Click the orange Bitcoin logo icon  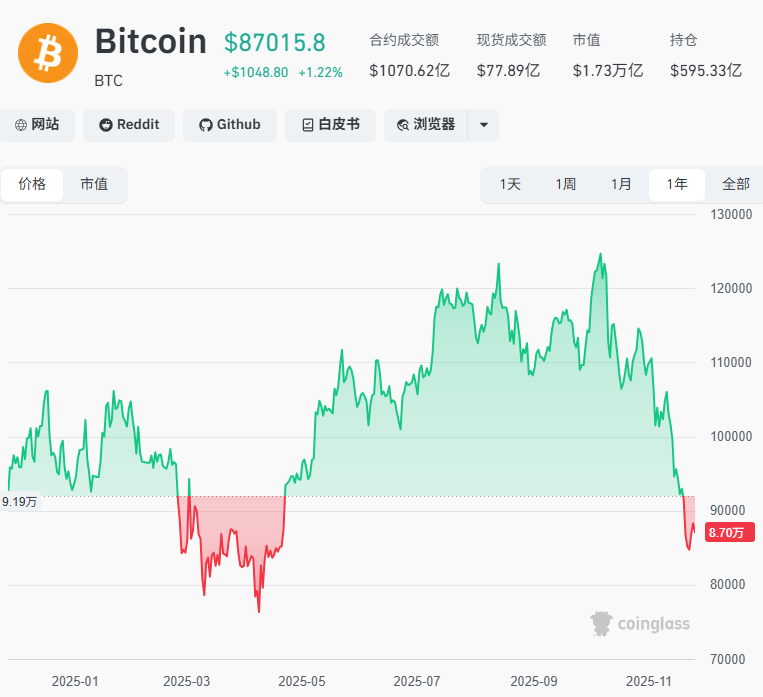point(47,54)
